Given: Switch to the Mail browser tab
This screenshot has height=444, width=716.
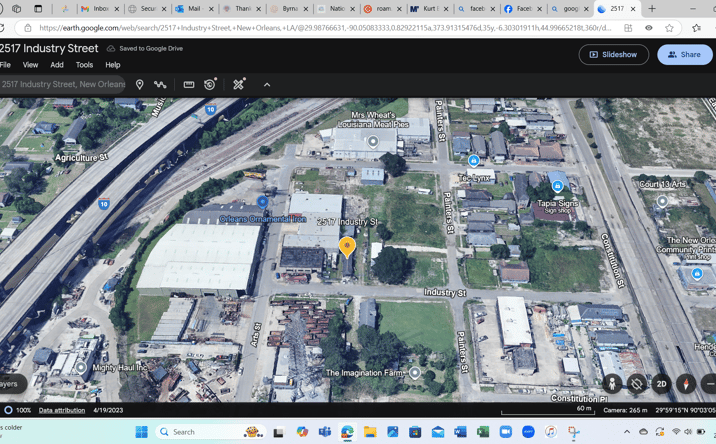Looking at the screenshot, I should tap(194, 9).
